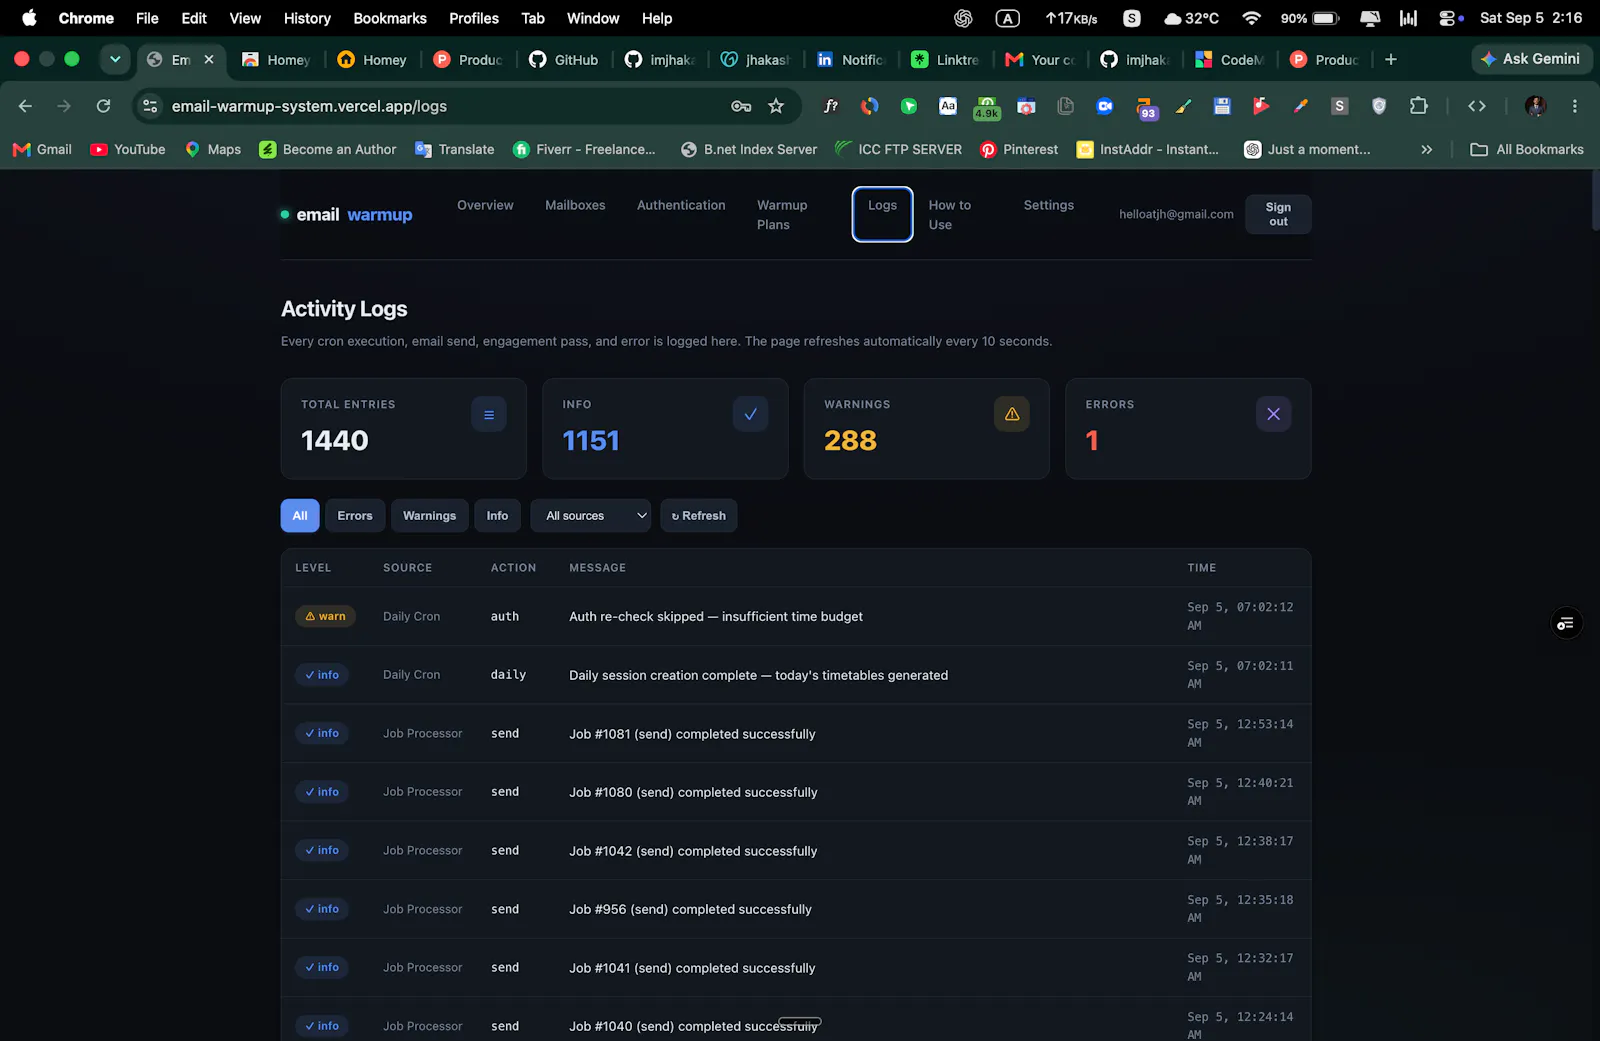Open the Overview nav tab
Image resolution: width=1600 pixels, height=1041 pixels.
(485, 205)
